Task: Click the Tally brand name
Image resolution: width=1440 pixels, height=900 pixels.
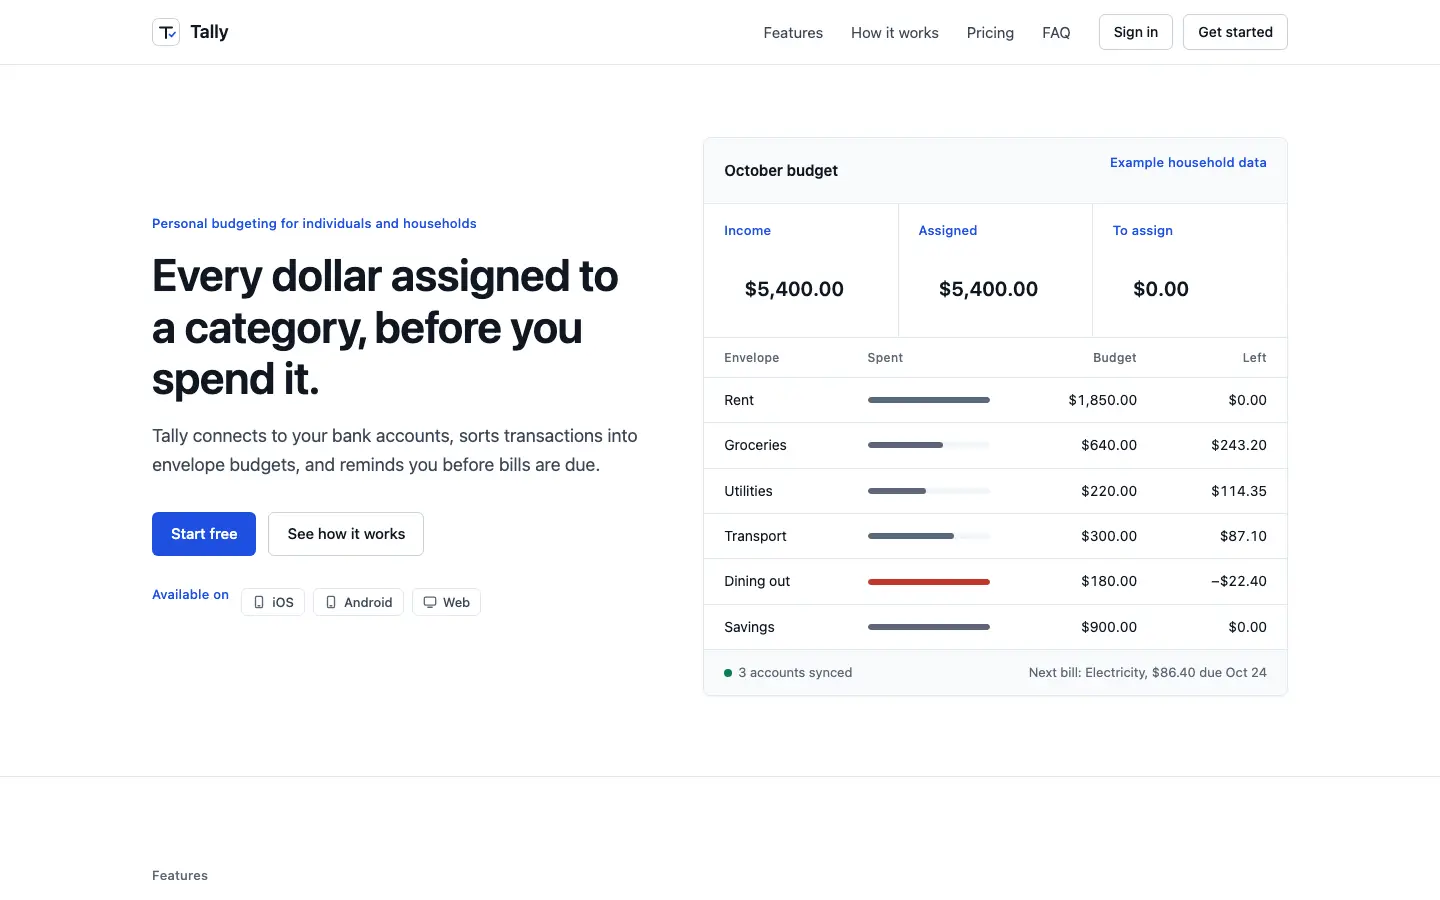Action: coord(209,32)
